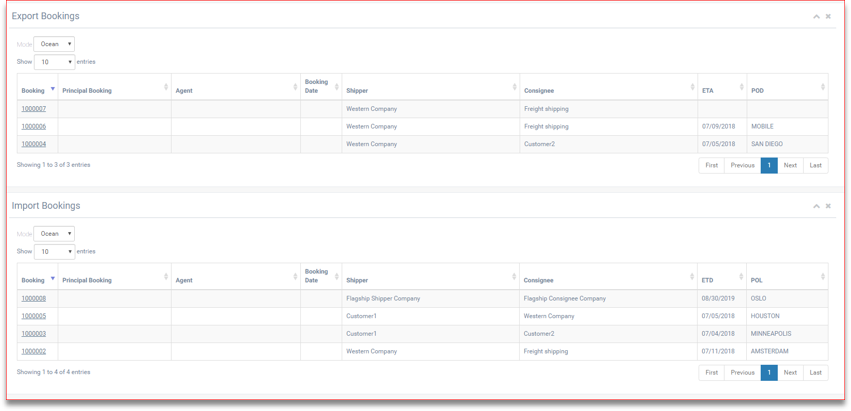Open booking 1000008
The width and height of the screenshot is (851, 411).
(34, 299)
